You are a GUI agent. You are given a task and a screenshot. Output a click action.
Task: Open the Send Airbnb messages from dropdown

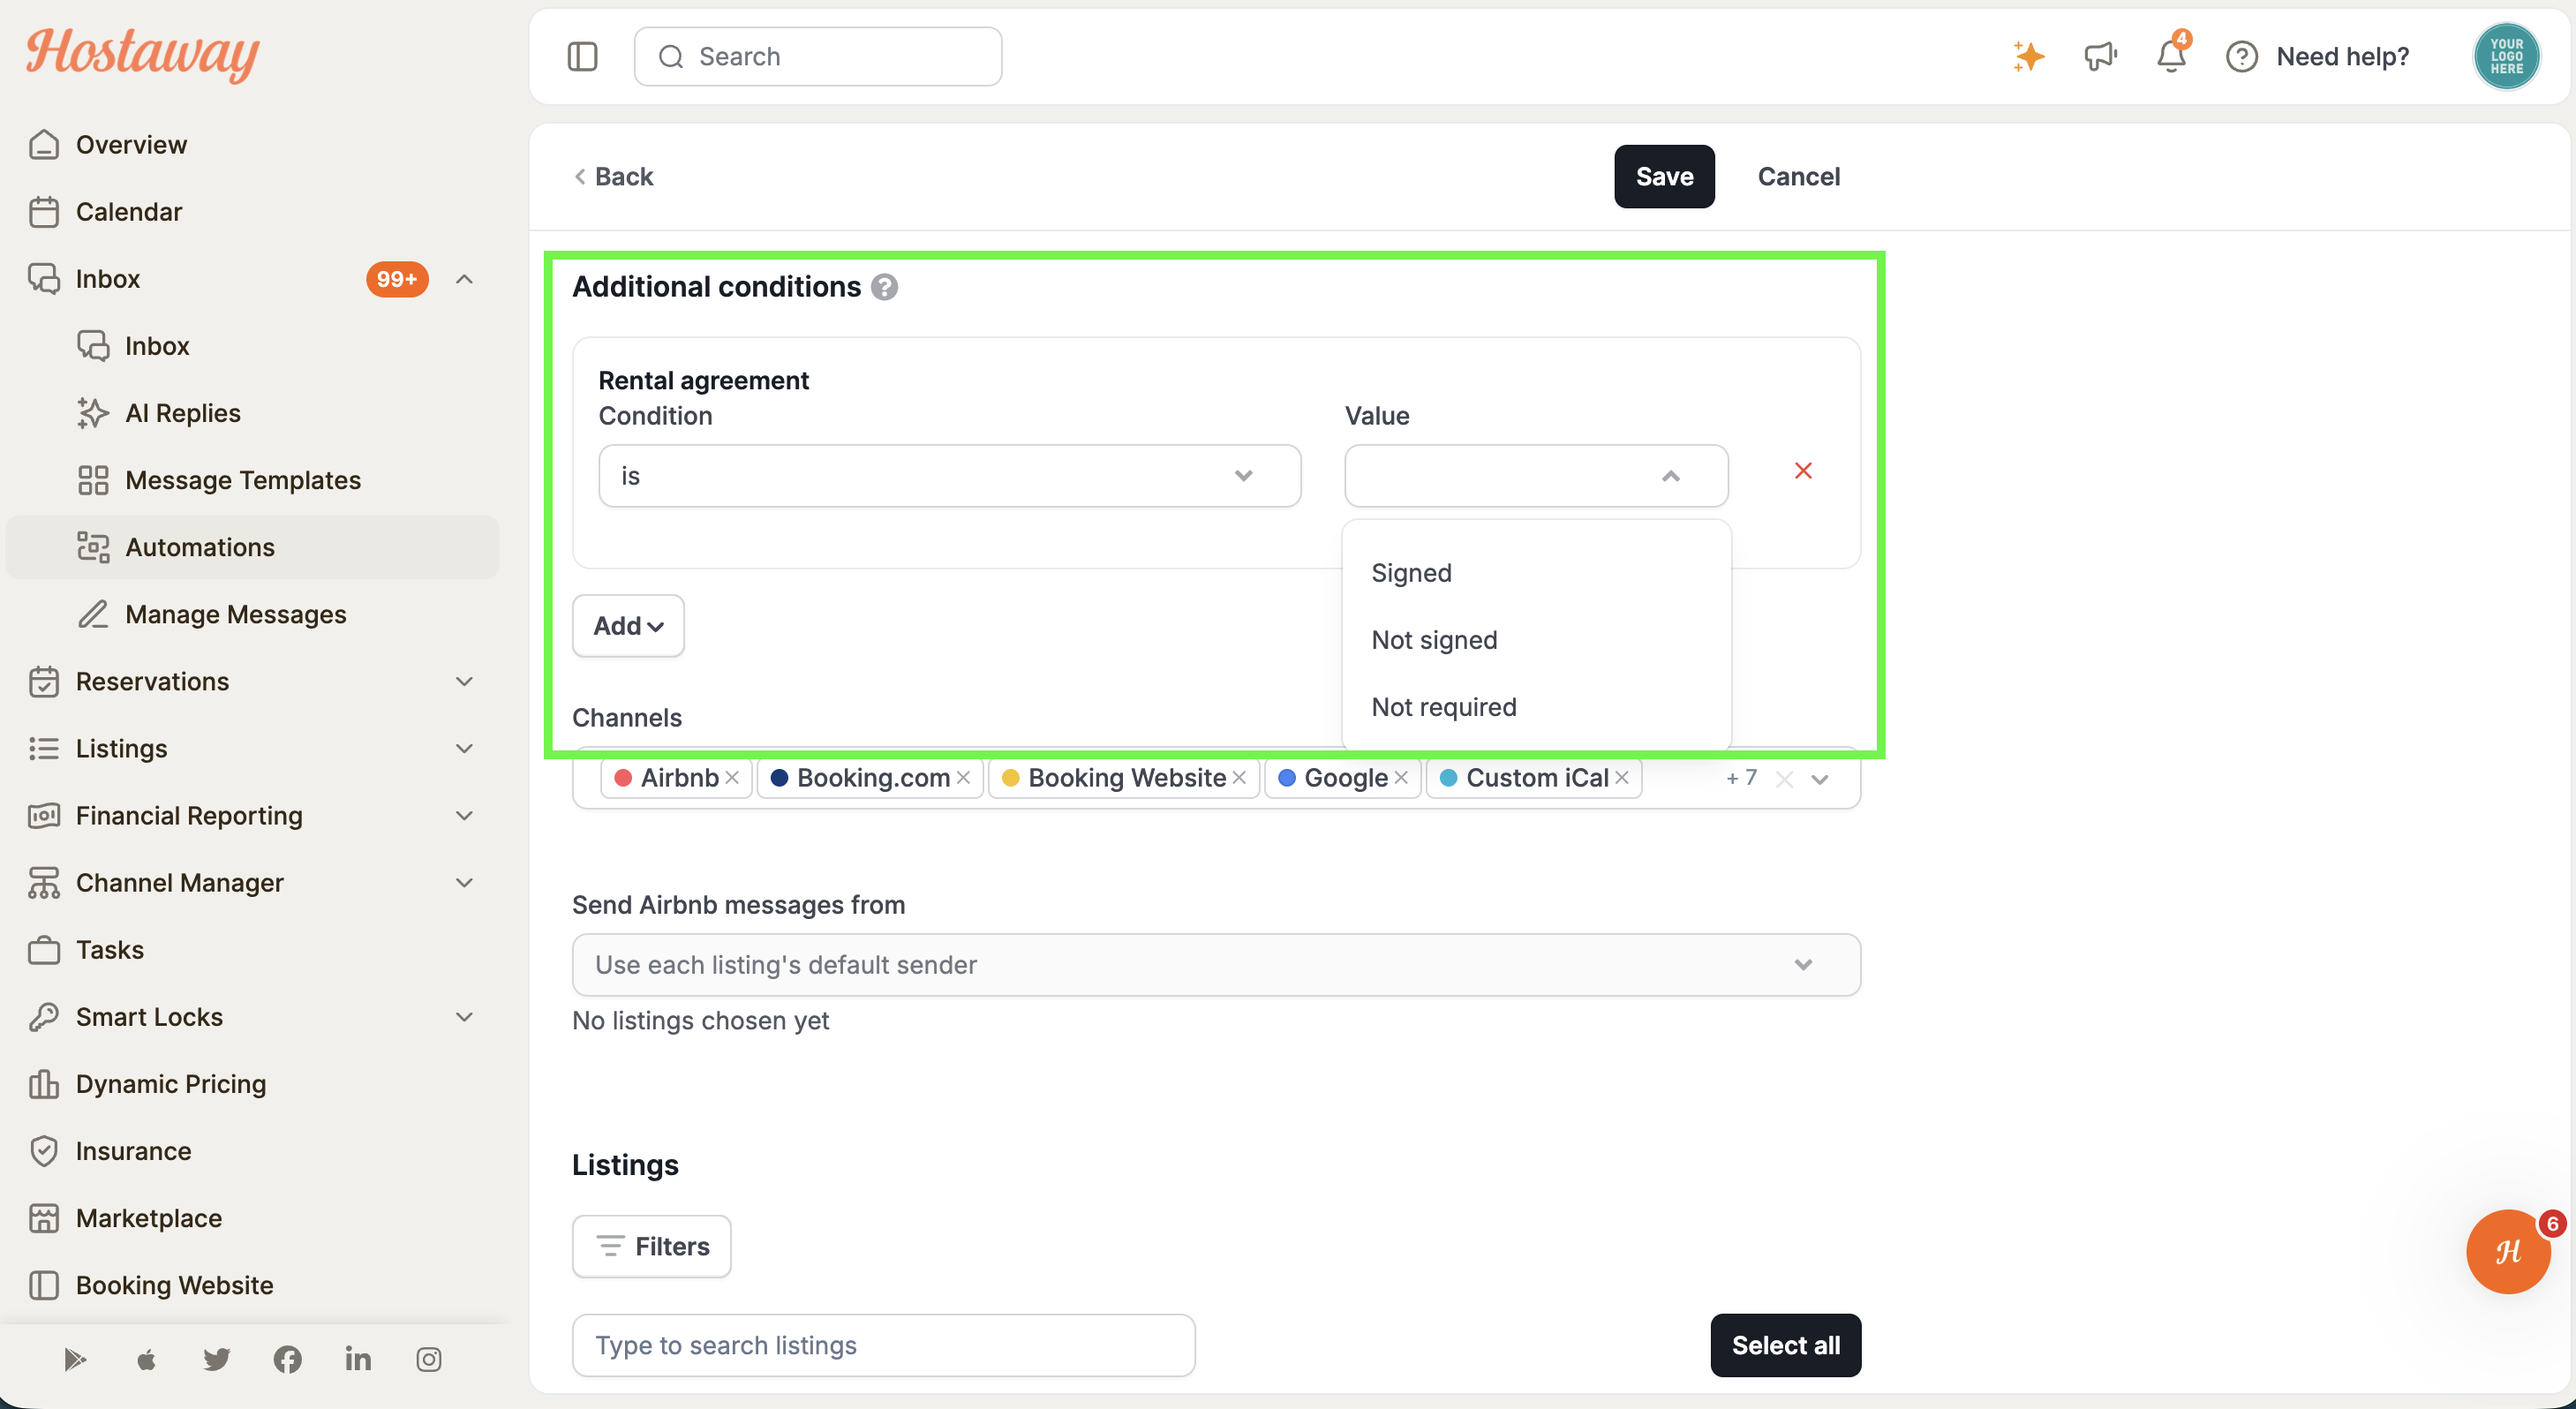click(1216, 965)
